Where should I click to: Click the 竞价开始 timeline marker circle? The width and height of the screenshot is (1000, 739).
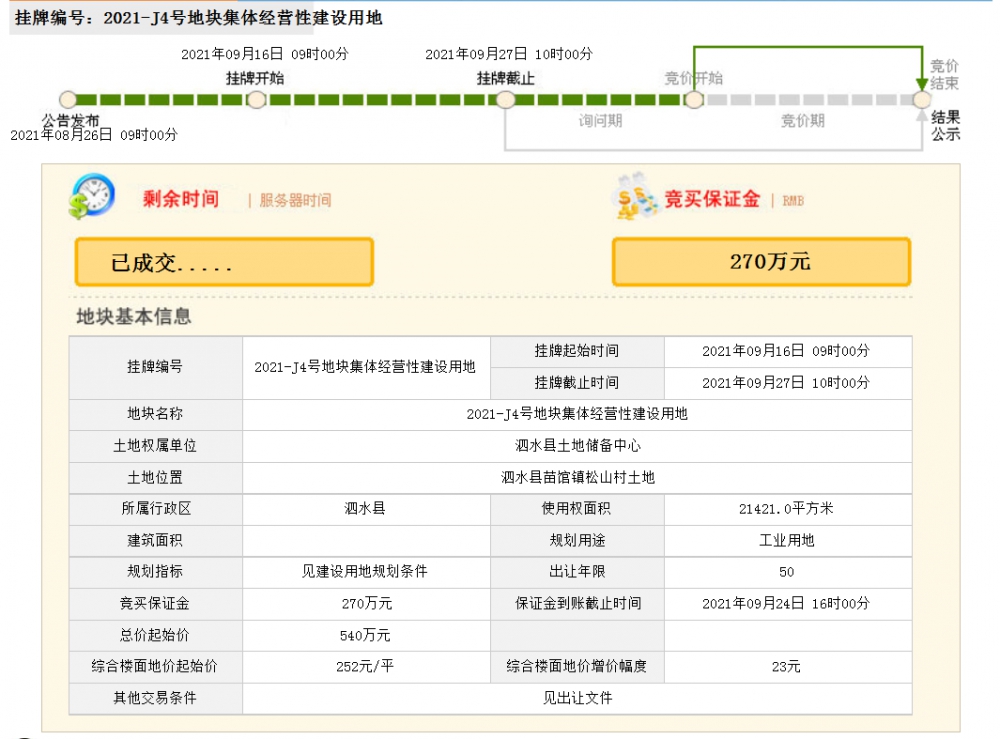pos(694,99)
